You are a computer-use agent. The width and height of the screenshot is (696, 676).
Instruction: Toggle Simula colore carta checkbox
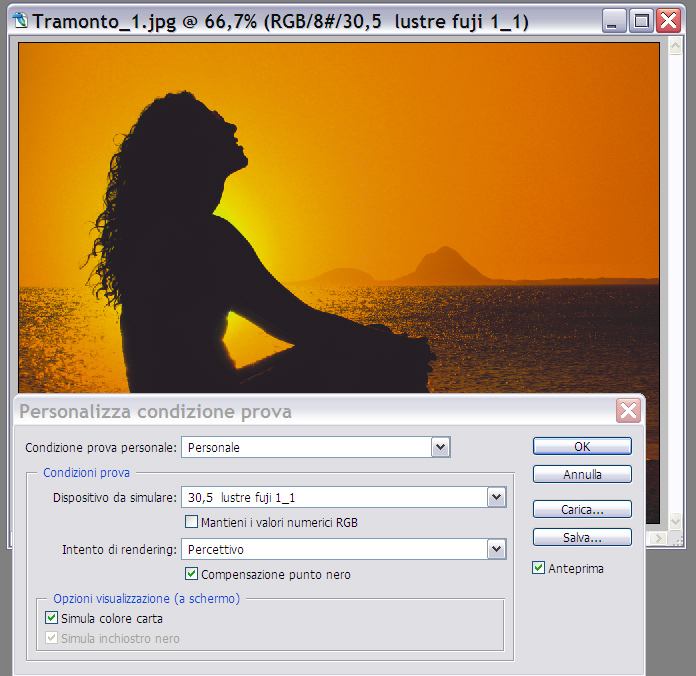(x=51, y=617)
